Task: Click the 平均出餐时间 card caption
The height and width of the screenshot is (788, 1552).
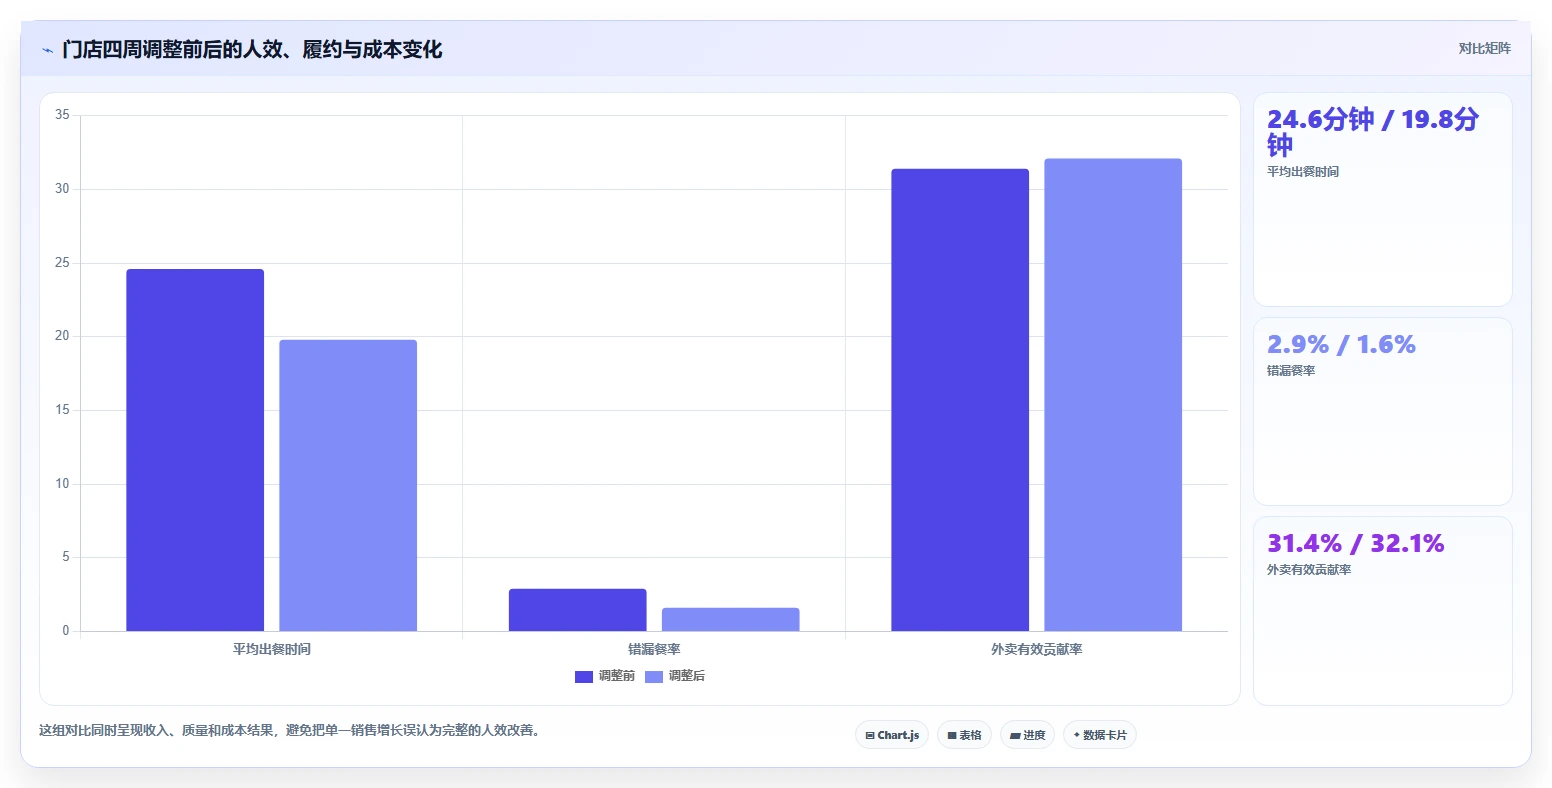Action: 1303,172
